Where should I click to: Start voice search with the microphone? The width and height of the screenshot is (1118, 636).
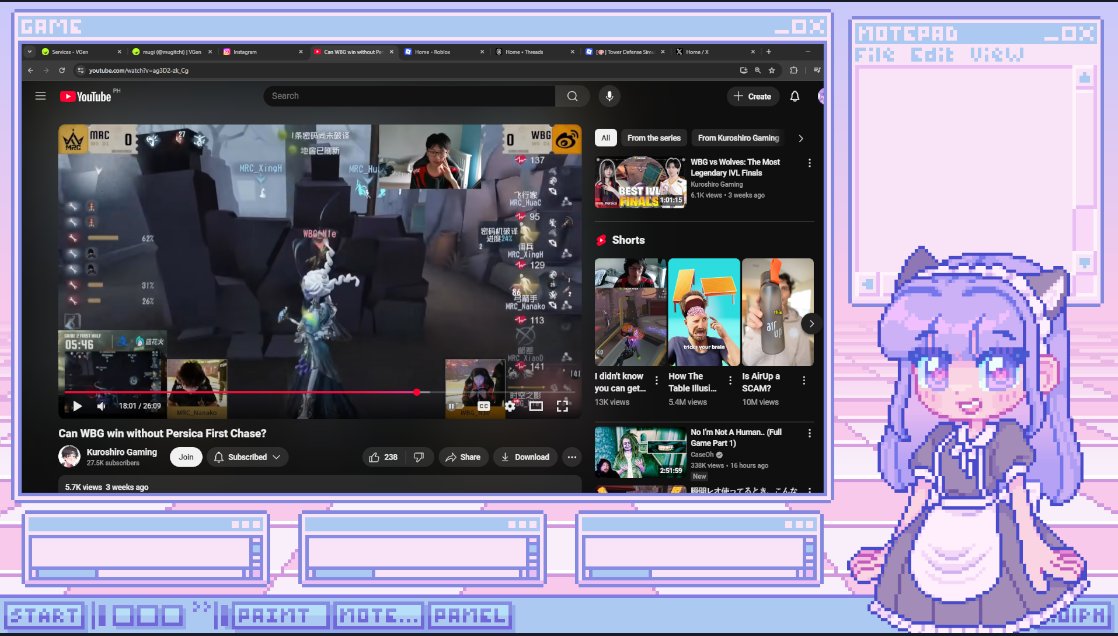tap(609, 96)
